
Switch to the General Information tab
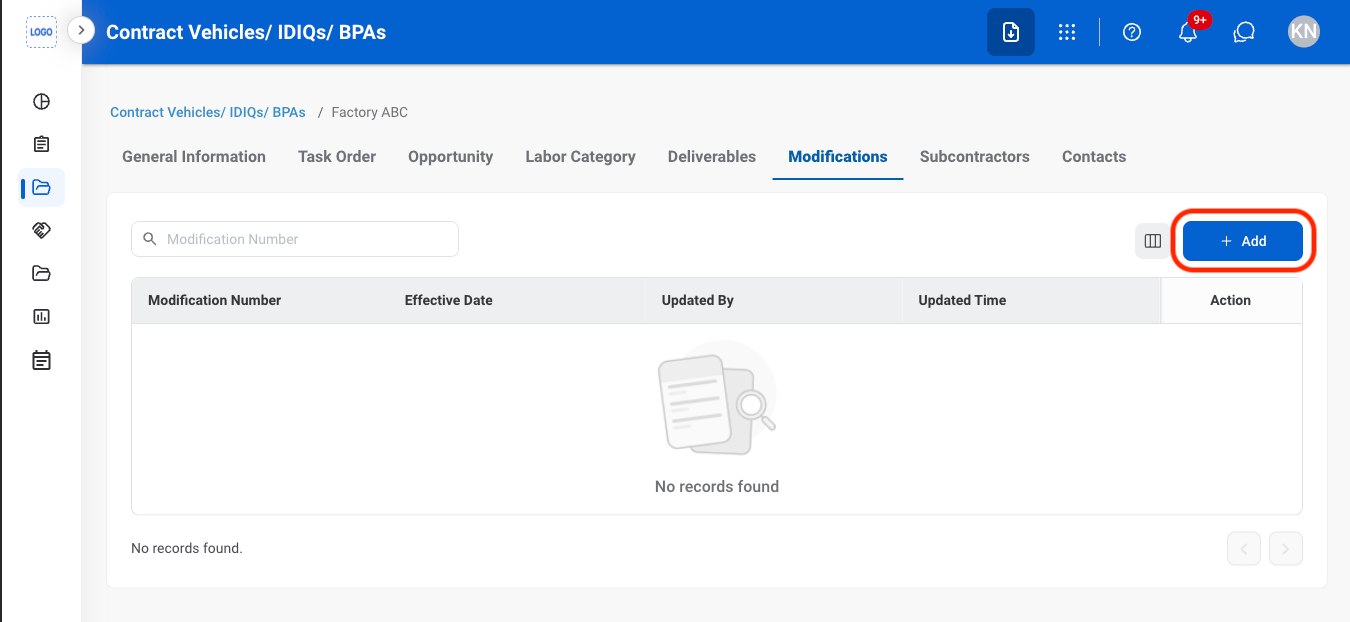click(194, 157)
